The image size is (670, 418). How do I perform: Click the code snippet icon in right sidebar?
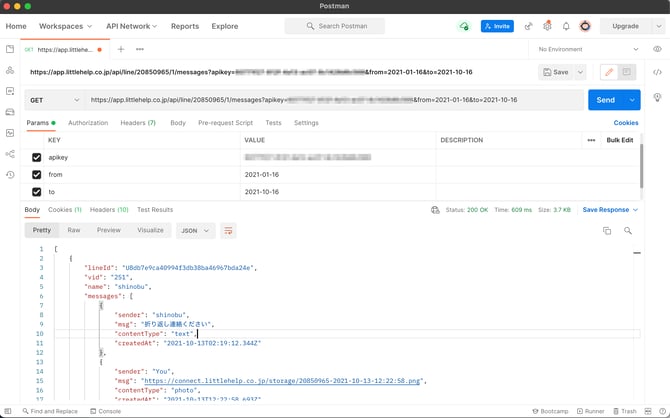[x=657, y=72]
